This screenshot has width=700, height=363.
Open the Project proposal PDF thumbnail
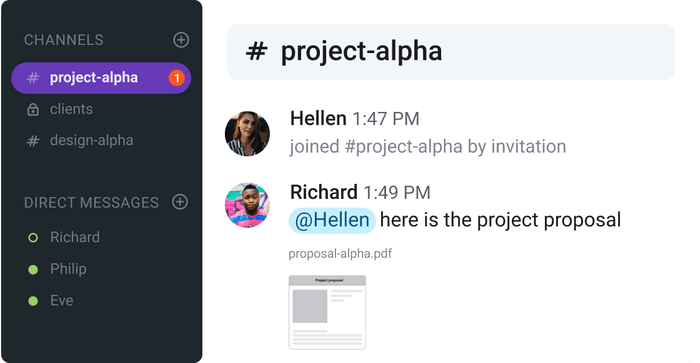pos(327,312)
